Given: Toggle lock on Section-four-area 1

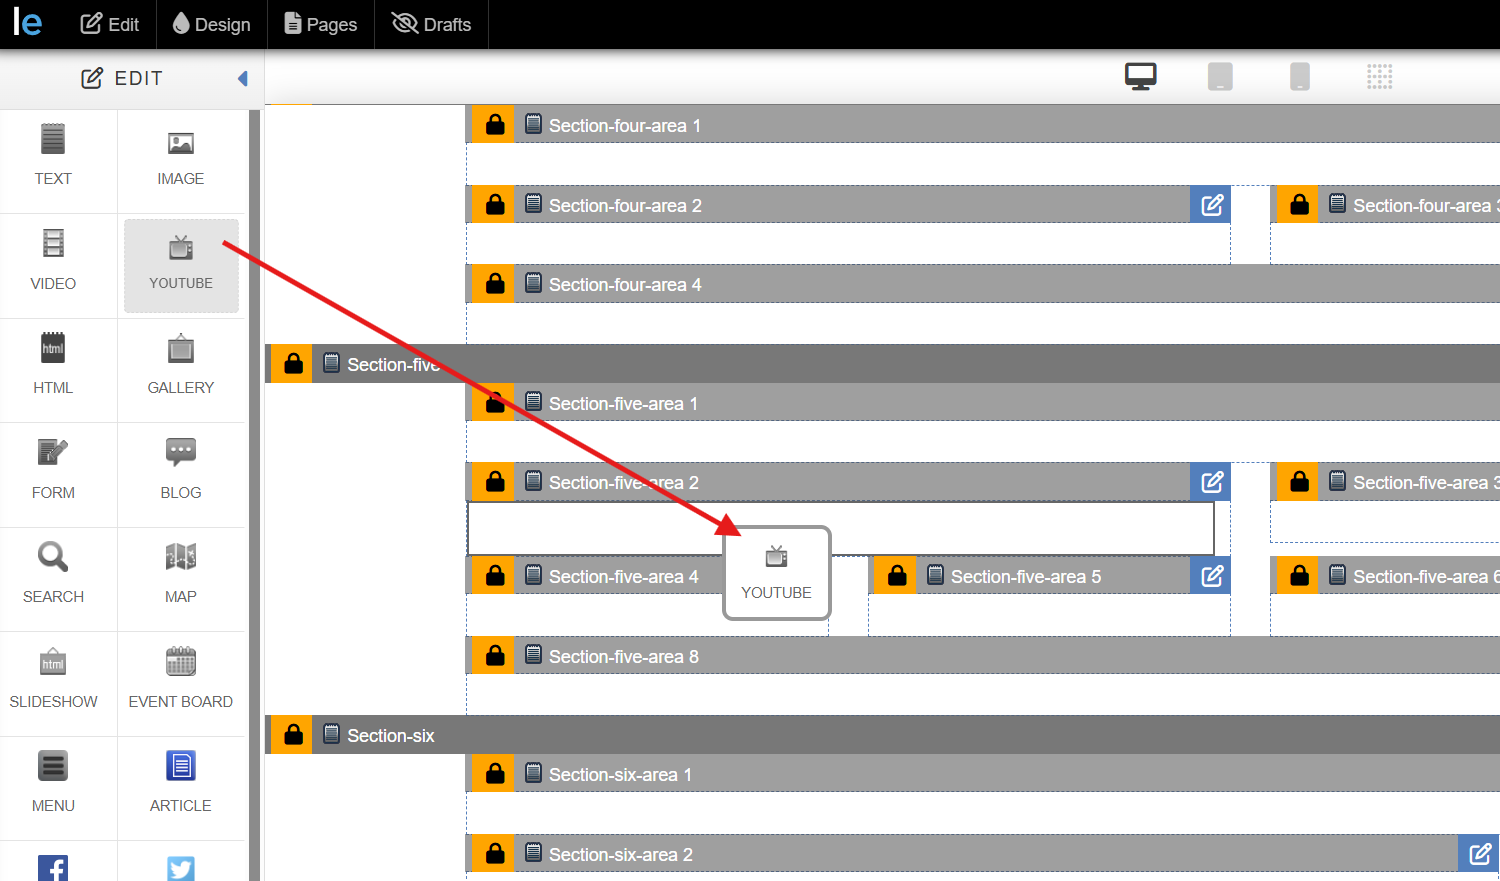Looking at the screenshot, I should point(494,125).
